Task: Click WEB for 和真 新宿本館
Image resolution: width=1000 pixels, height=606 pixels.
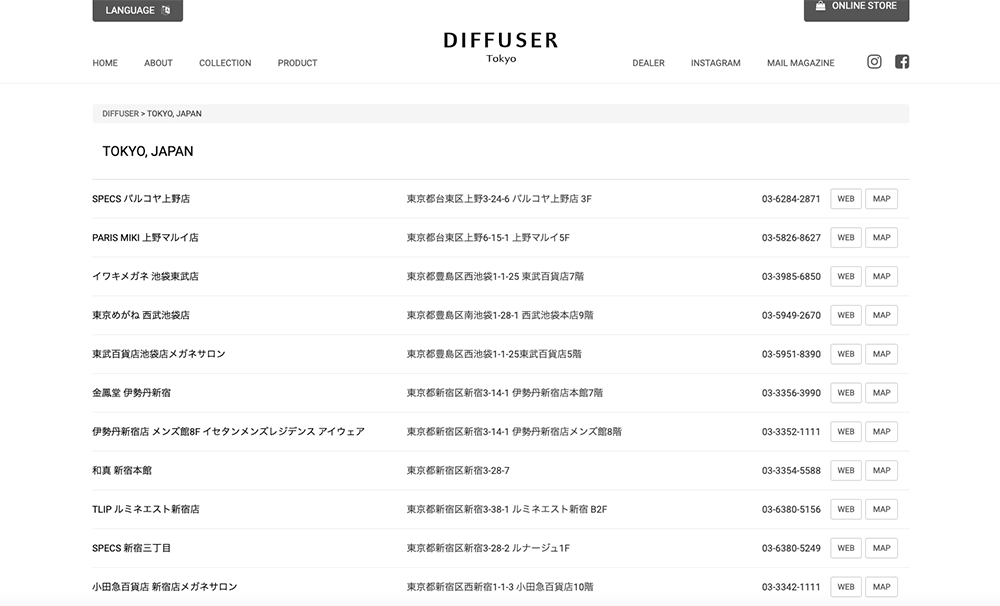Action: (846, 470)
